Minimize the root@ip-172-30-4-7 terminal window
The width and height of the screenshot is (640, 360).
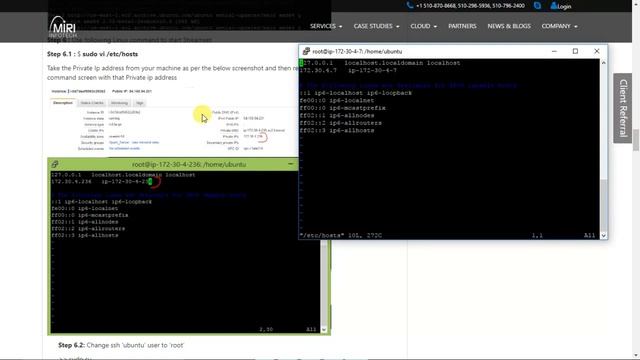(554, 51)
